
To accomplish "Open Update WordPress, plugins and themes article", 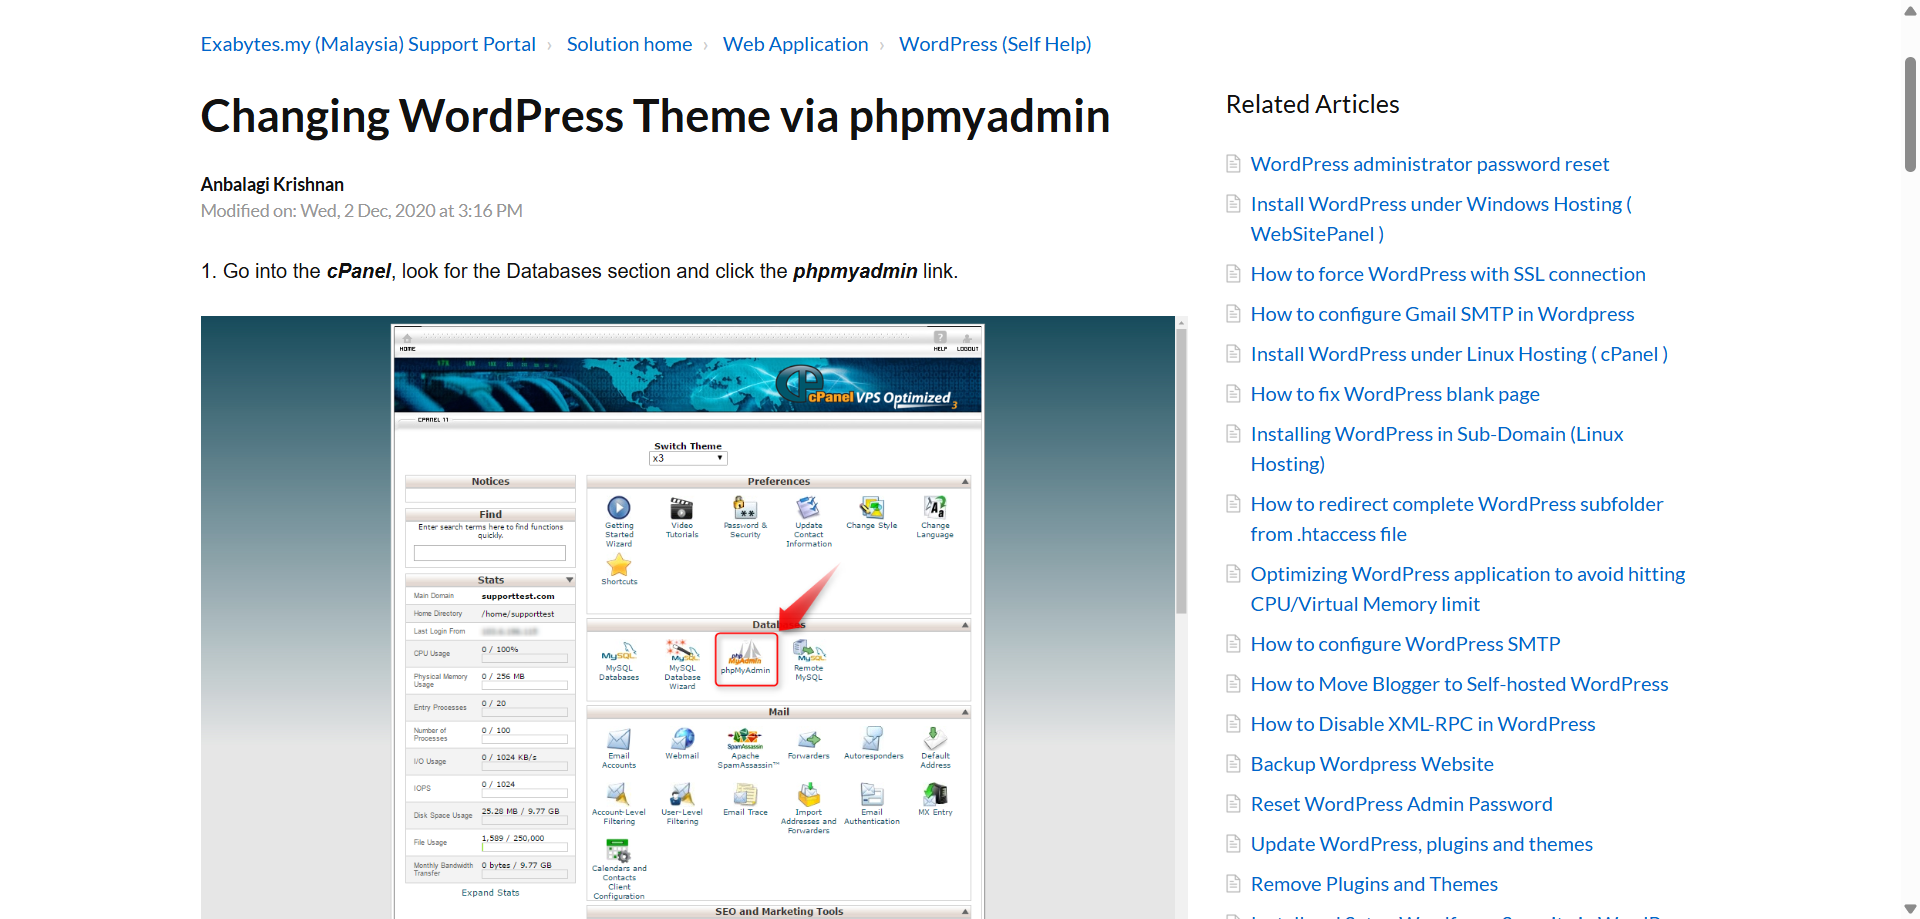I will click(1421, 844).
